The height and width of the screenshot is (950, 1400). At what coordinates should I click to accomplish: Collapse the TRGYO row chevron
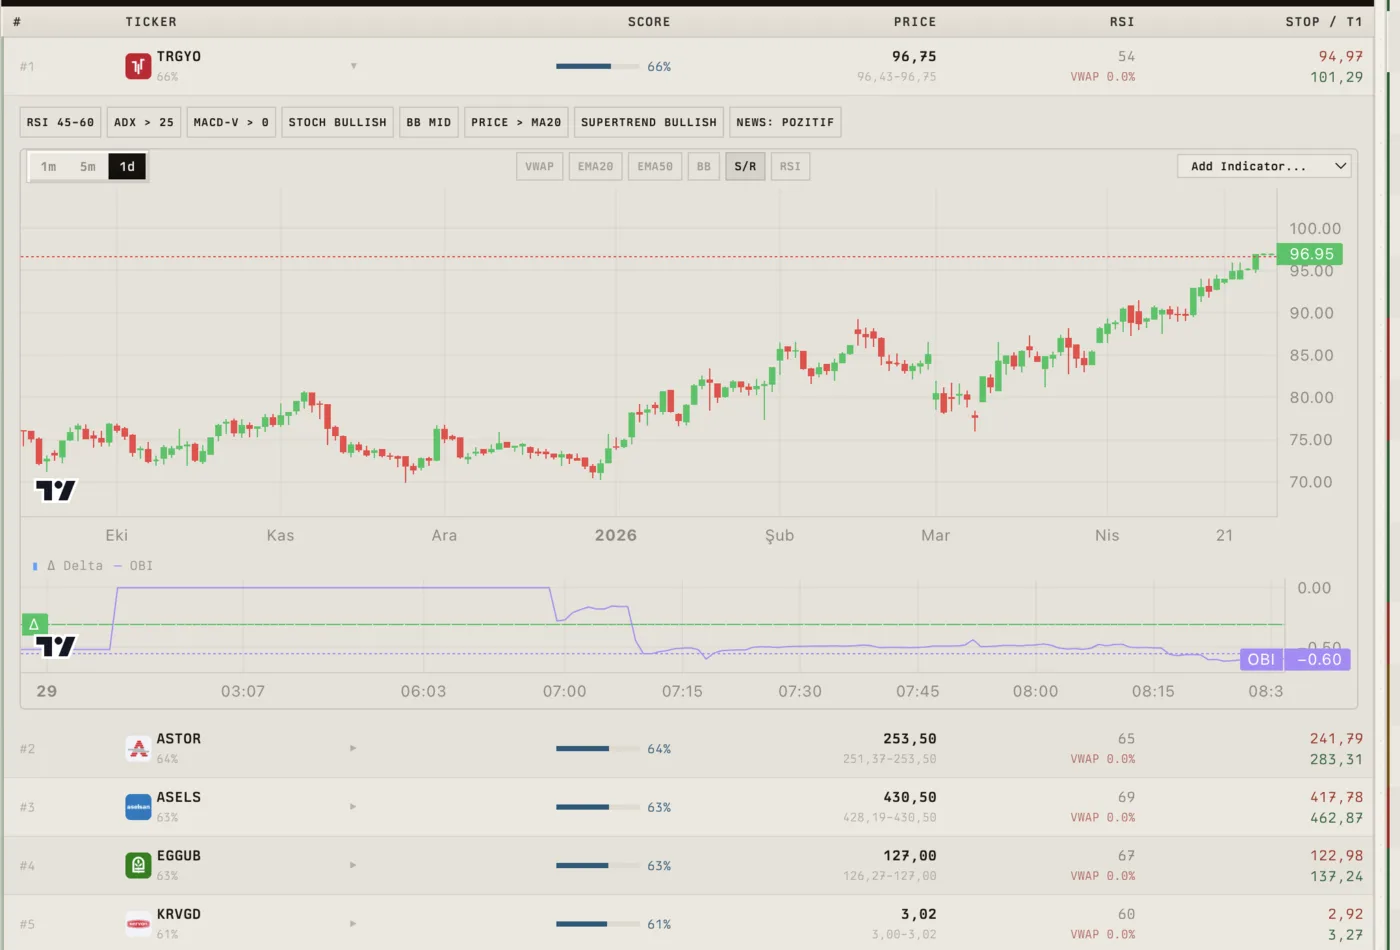(354, 66)
